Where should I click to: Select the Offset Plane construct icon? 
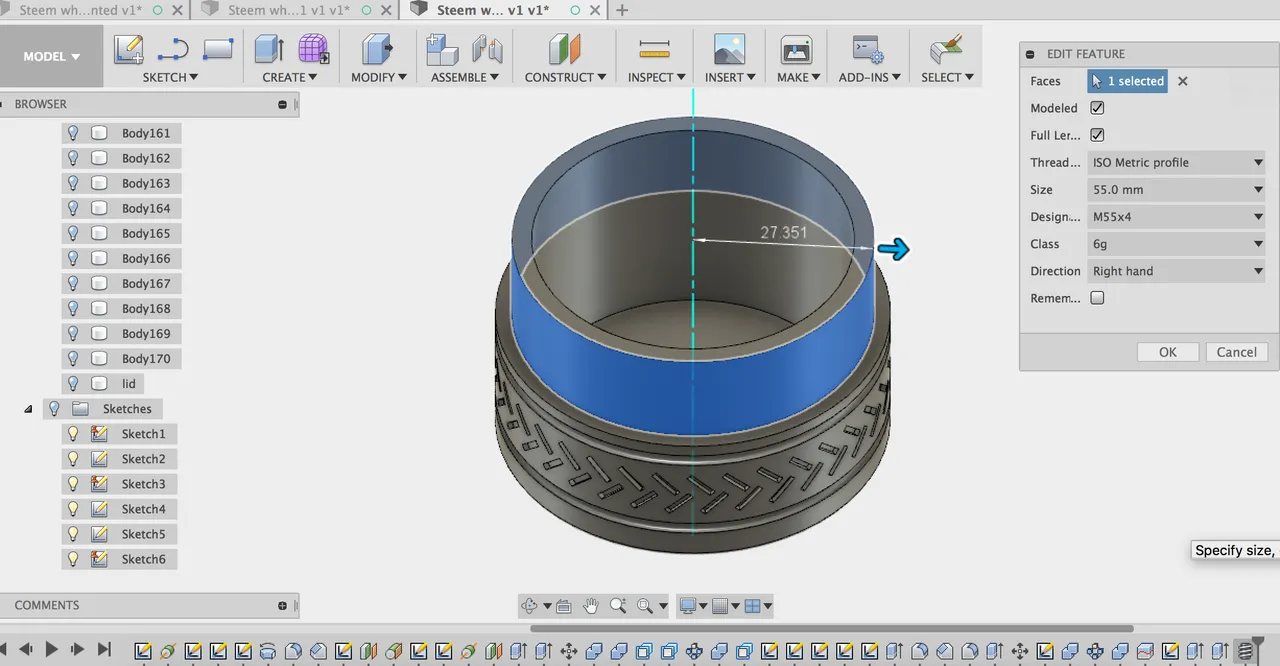[x=564, y=49]
